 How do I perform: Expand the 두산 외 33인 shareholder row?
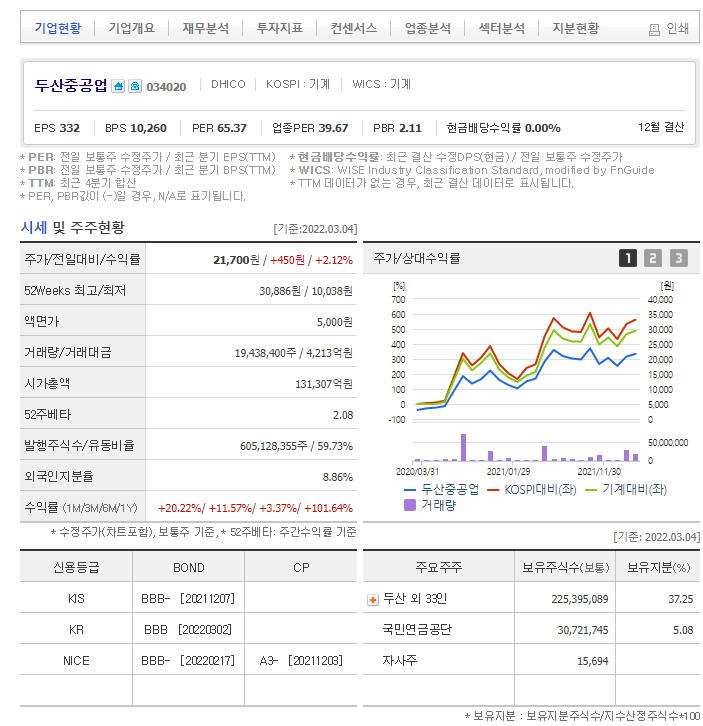pos(372,600)
